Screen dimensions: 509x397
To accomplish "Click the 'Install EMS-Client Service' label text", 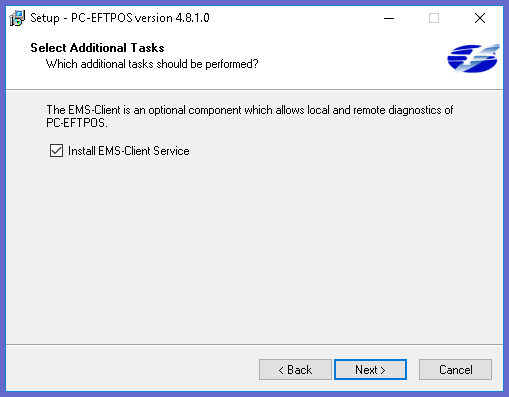I will [129, 151].
